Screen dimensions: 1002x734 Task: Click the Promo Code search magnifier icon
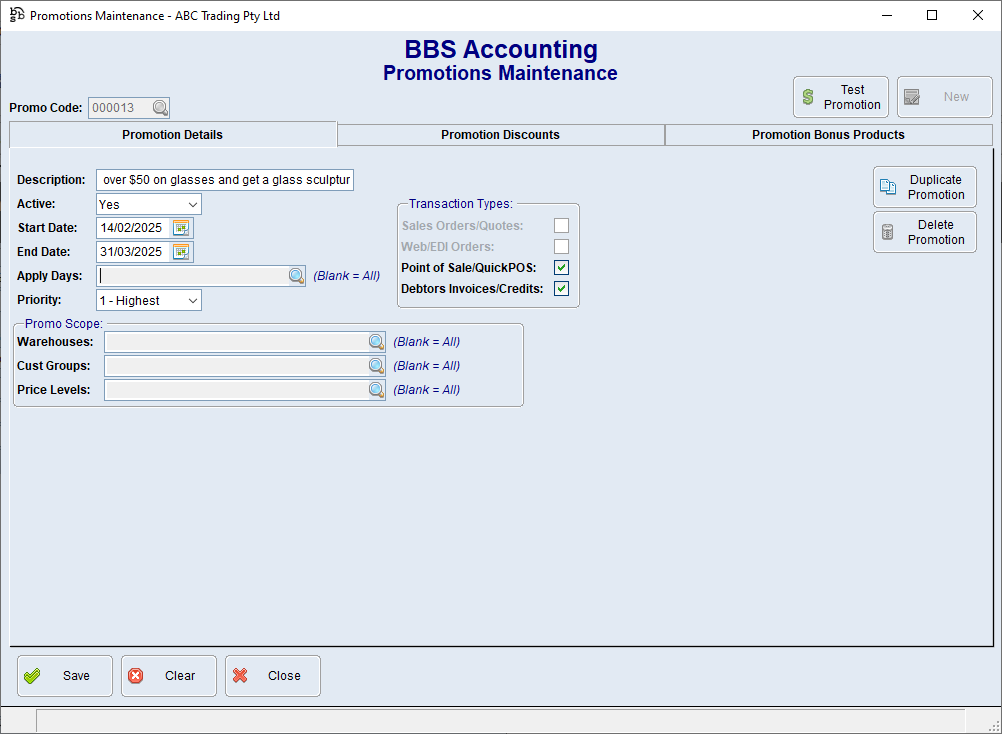160,108
